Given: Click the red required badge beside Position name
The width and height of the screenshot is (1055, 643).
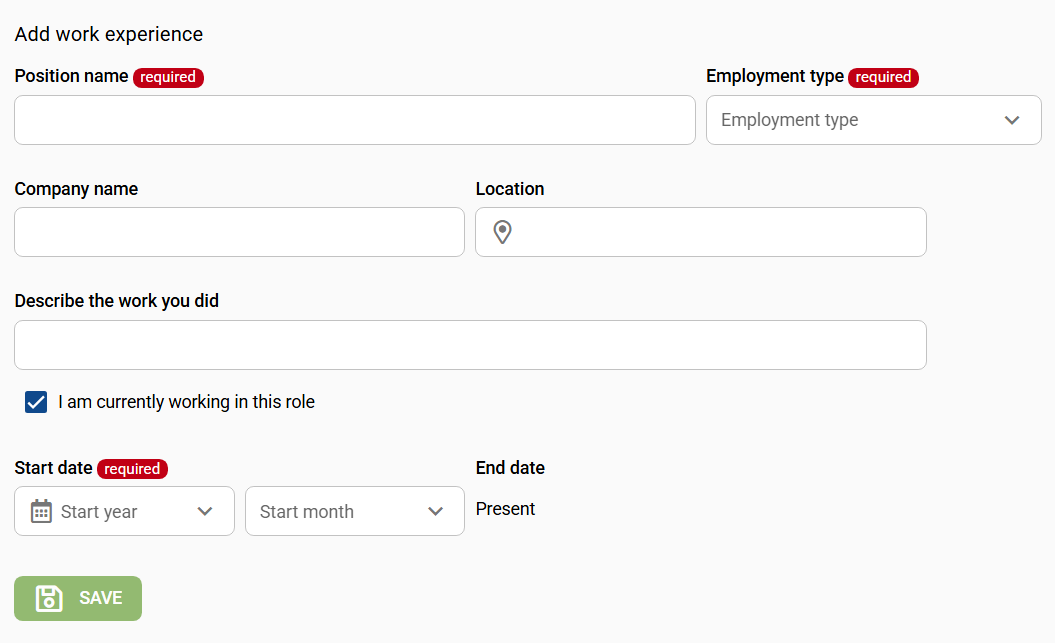Looking at the screenshot, I should pos(168,77).
